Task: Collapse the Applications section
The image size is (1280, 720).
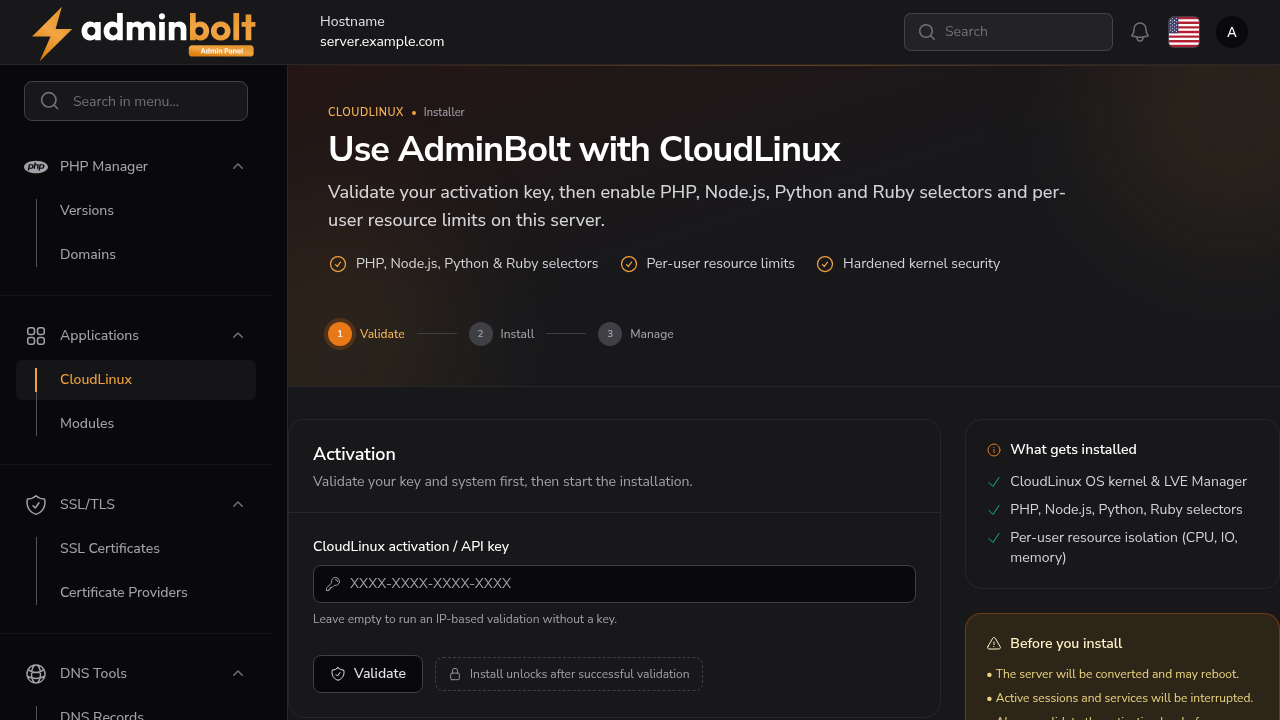Action: pyautogui.click(x=238, y=336)
